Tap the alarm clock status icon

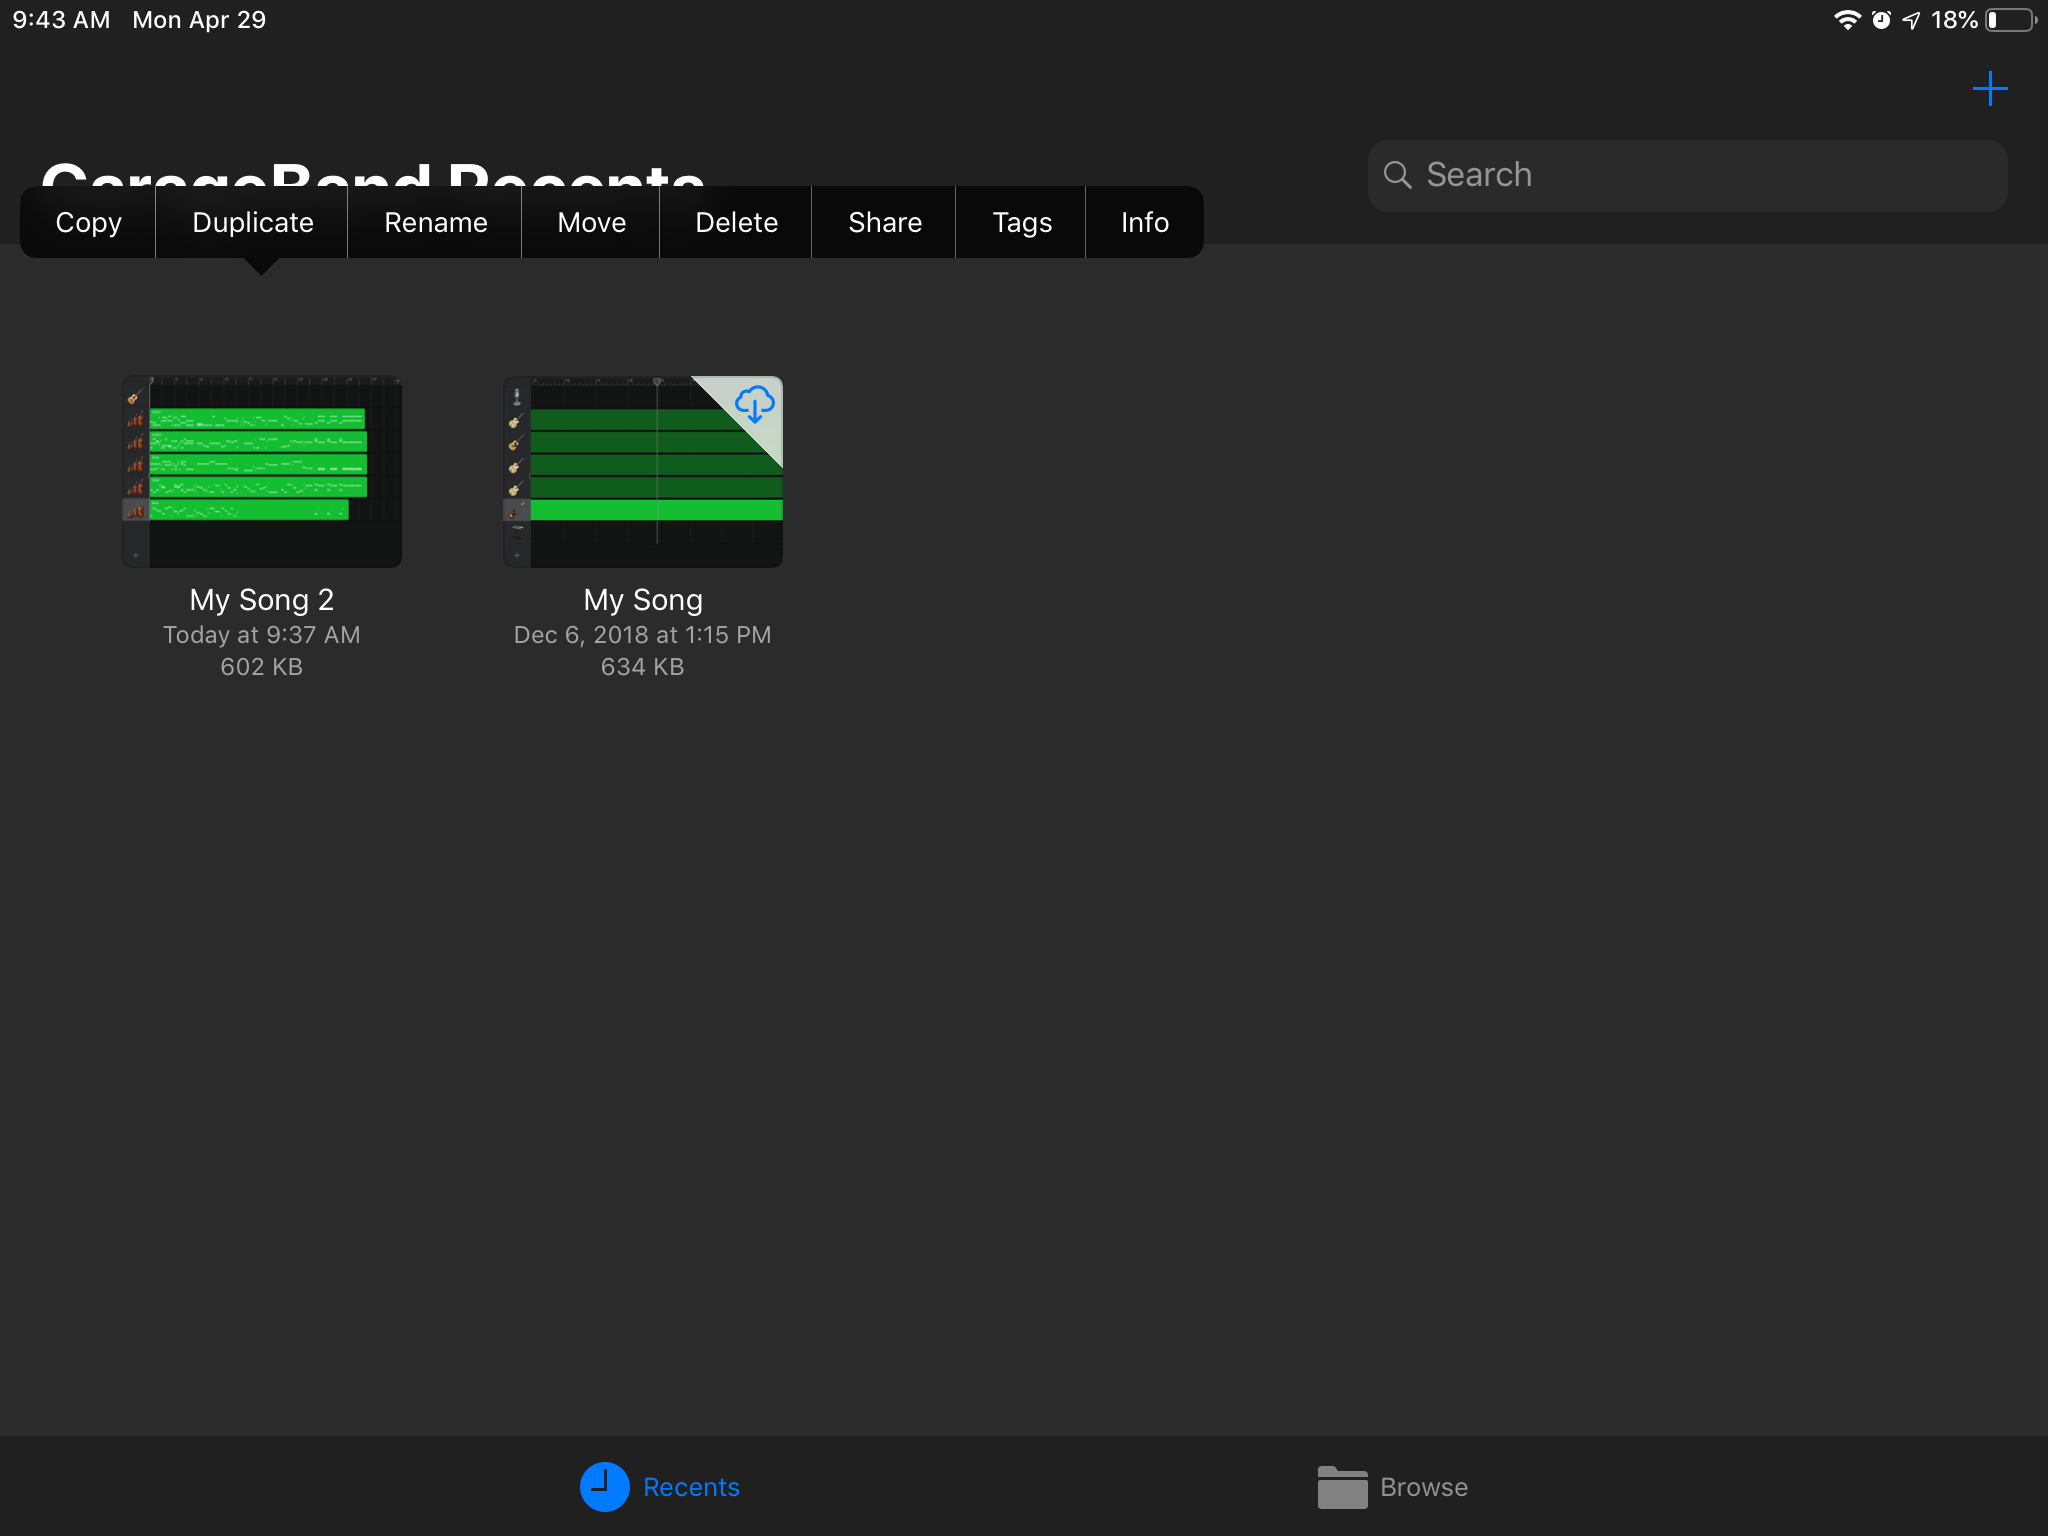(1881, 20)
